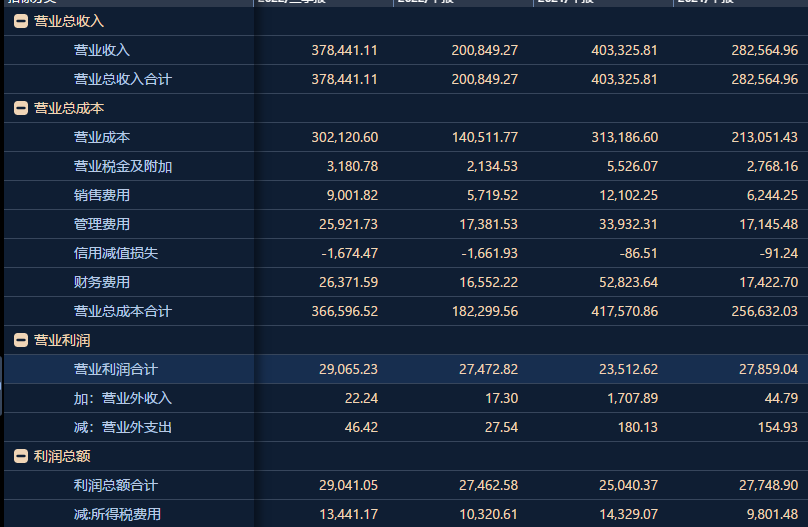Click the 营业总收入合计 value 378,441.11
Screen dimensions: 808x527
344,79
